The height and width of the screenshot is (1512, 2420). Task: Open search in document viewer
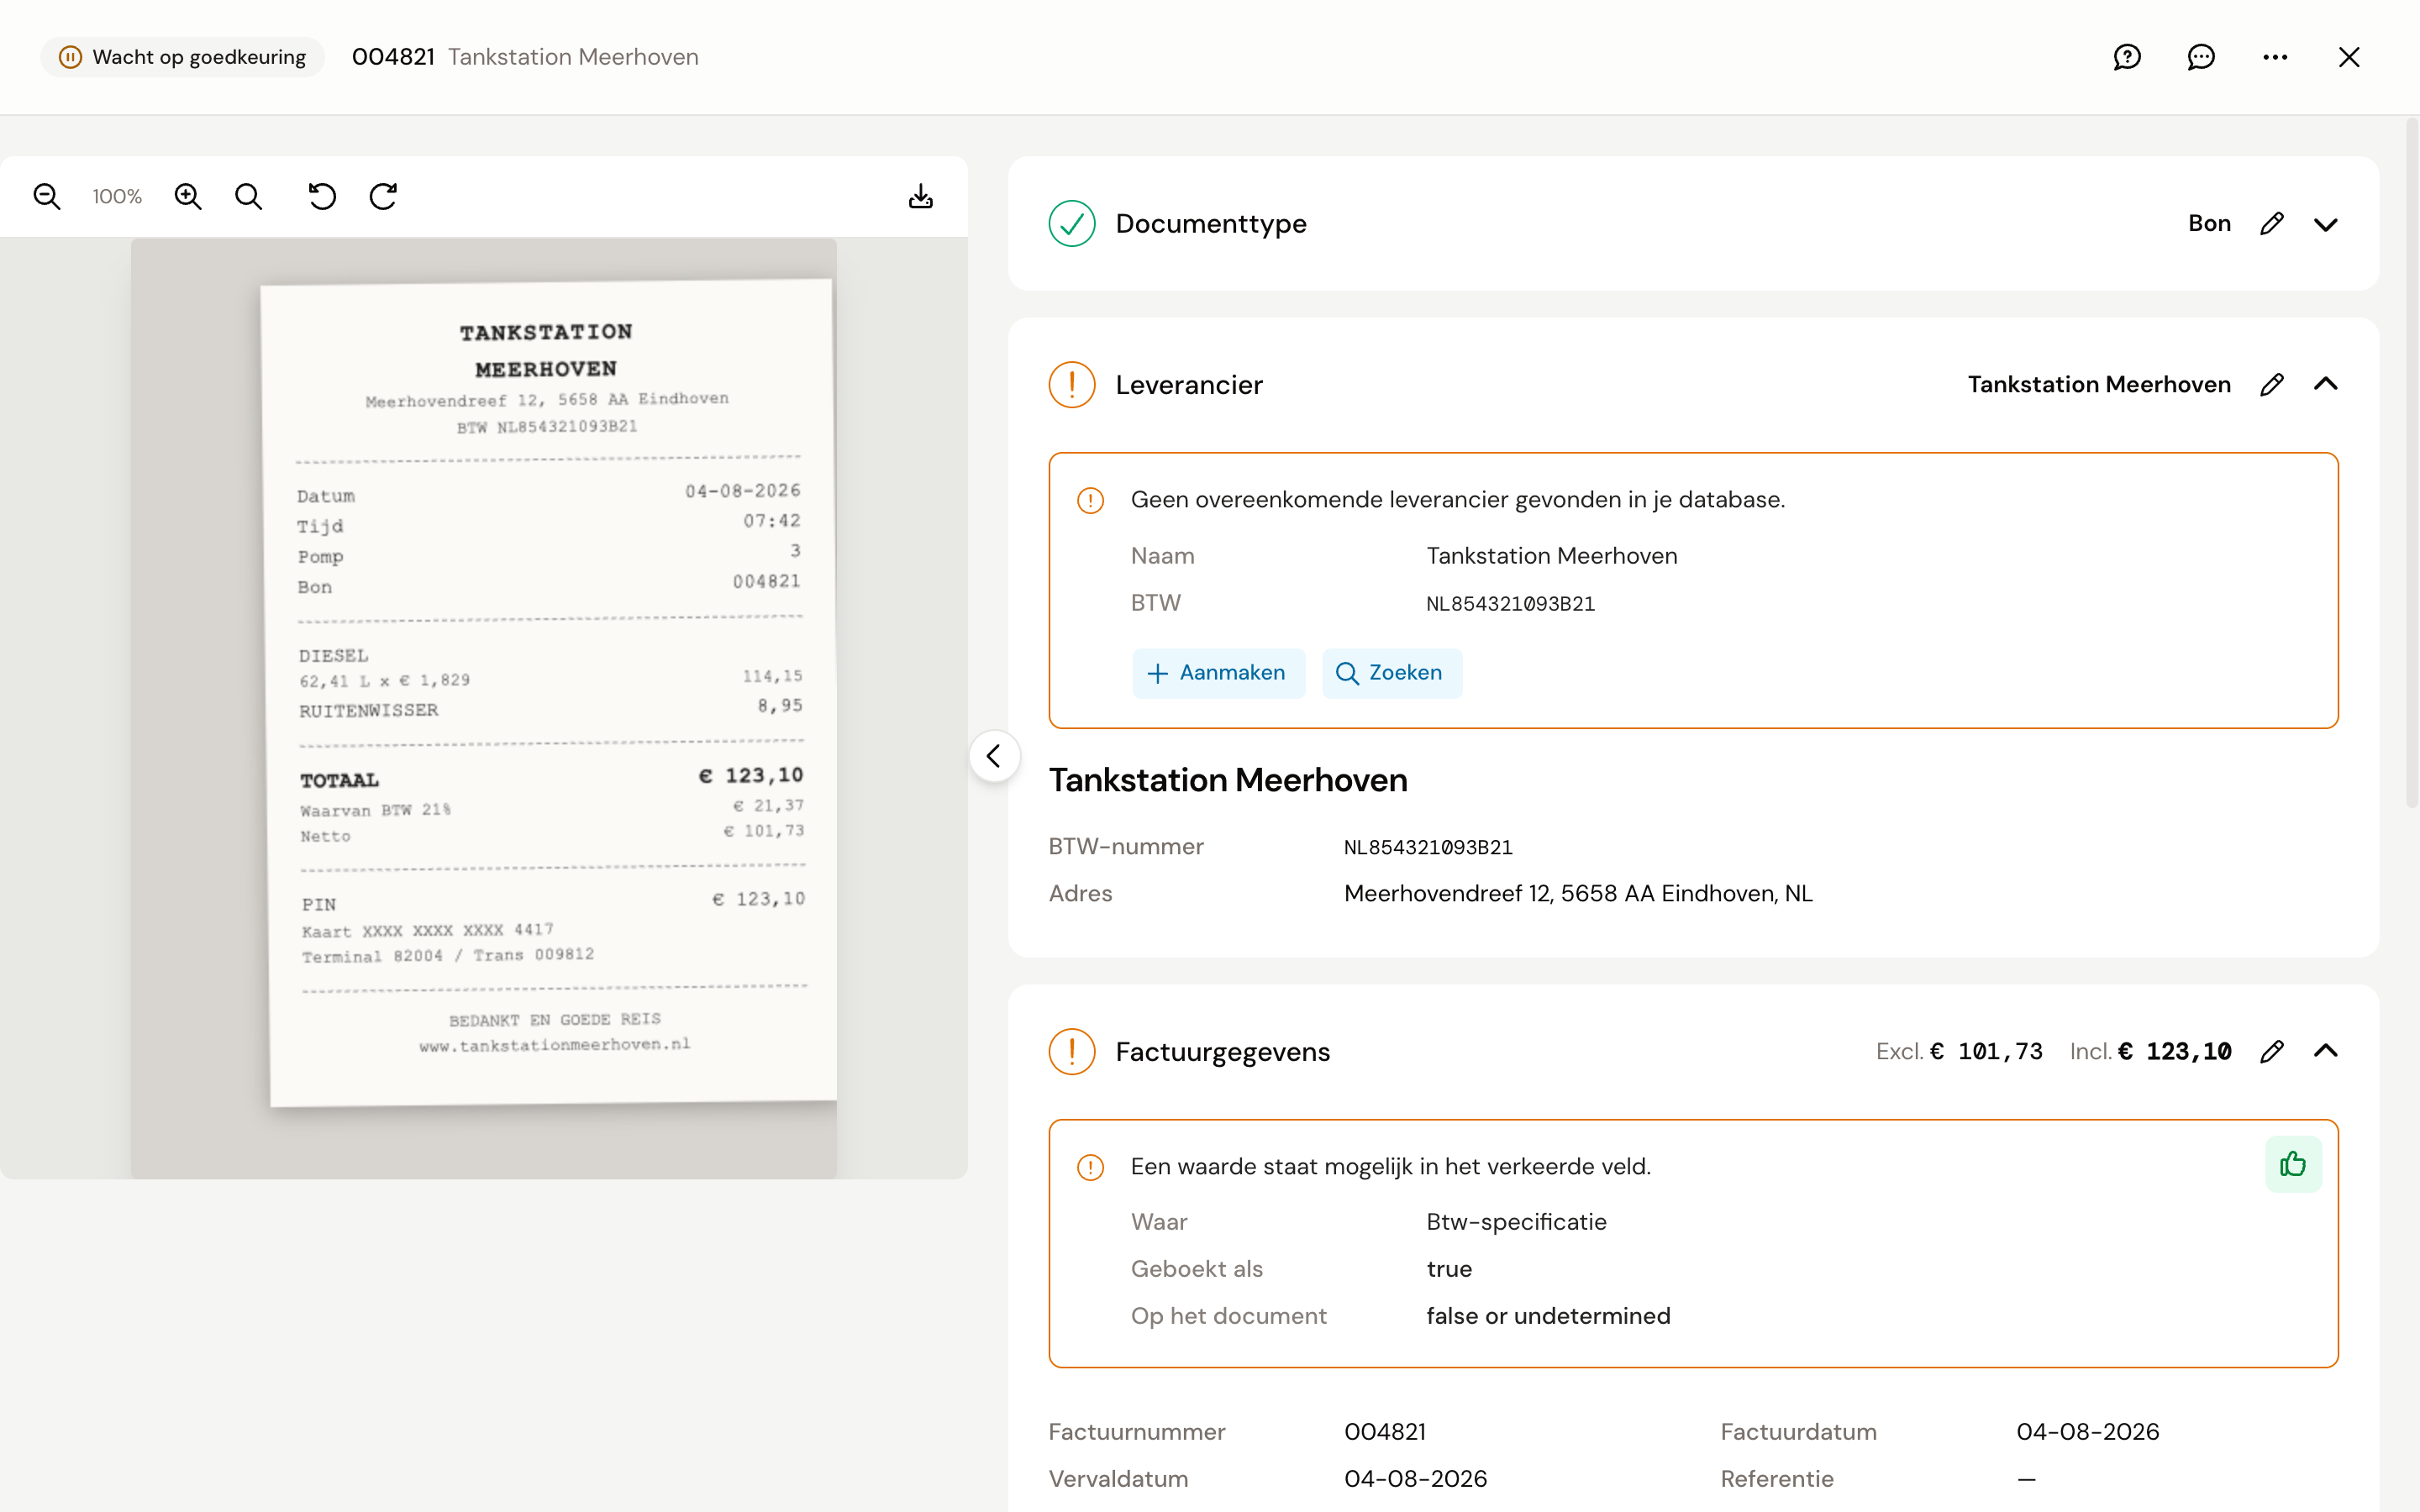click(249, 196)
